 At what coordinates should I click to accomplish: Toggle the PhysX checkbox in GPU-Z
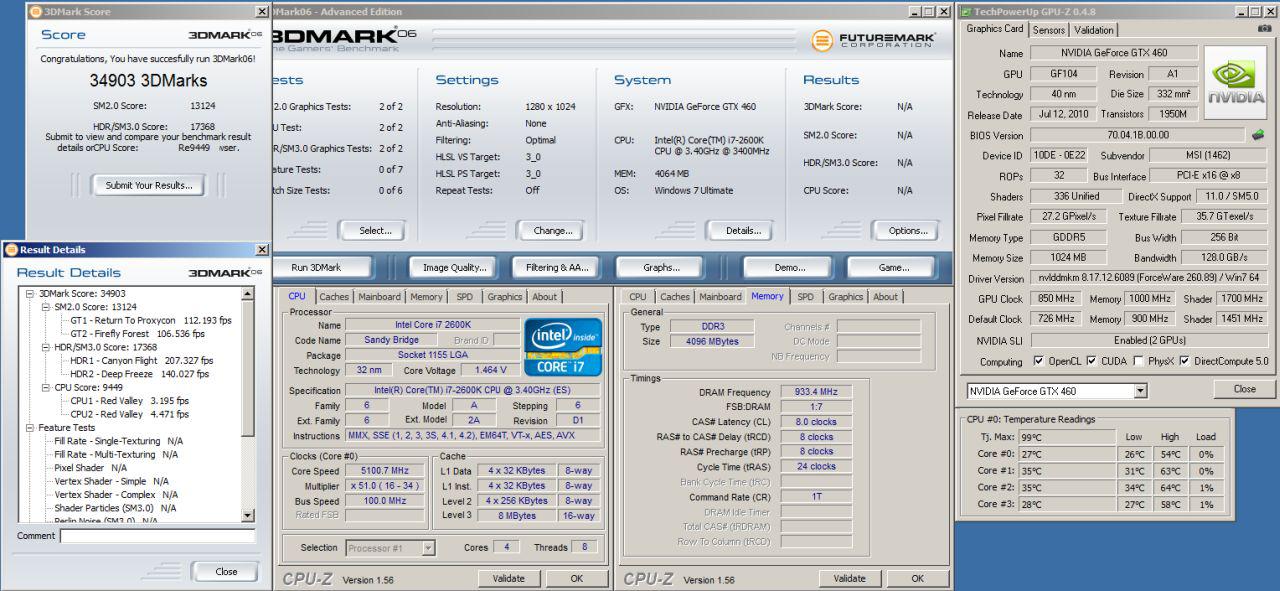1140,361
